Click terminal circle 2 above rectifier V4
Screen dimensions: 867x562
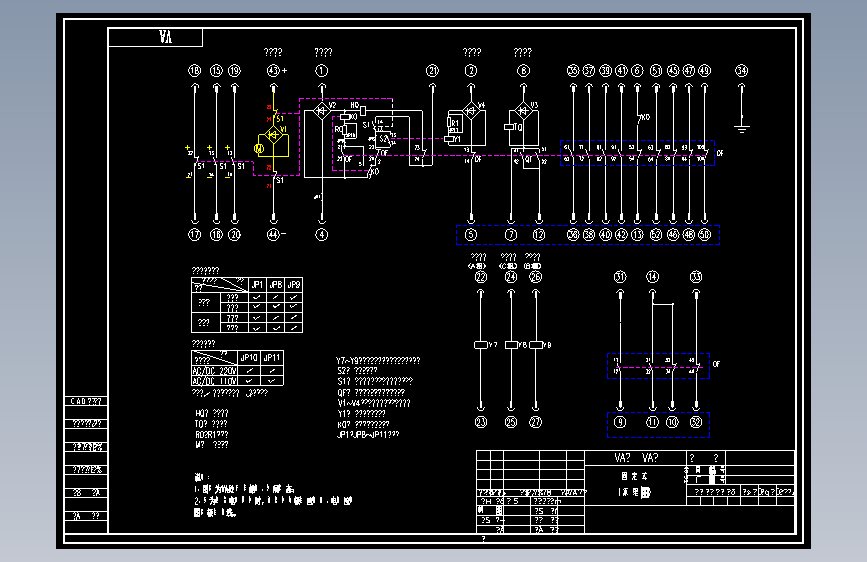(471, 71)
